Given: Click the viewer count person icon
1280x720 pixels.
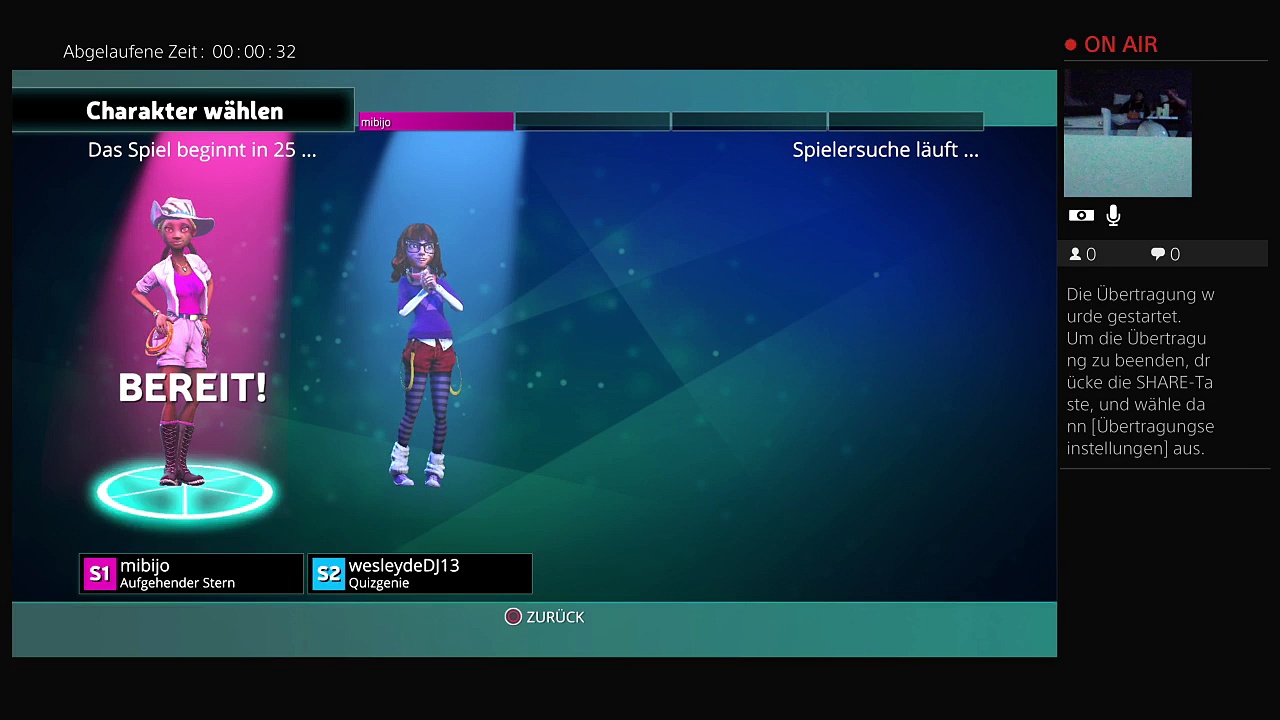Looking at the screenshot, I should [1076, 255].
